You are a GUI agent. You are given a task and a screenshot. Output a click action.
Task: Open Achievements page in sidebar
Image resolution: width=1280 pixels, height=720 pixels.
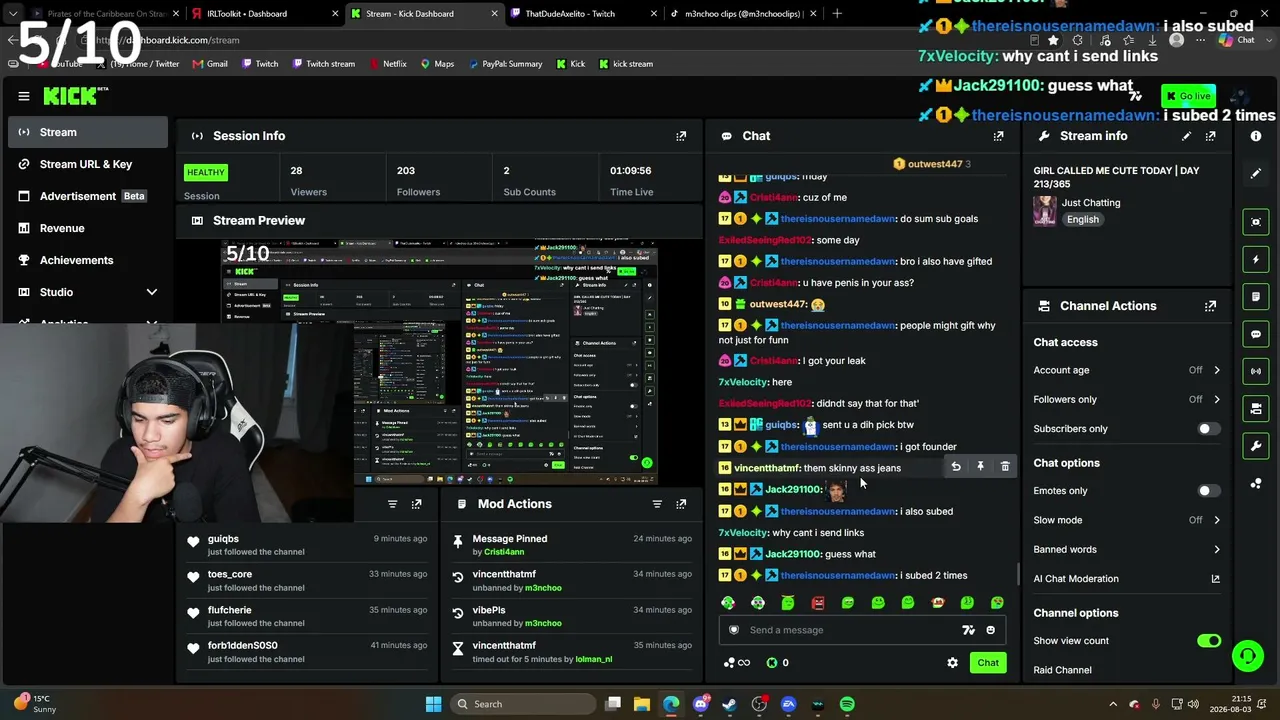pyautogui.click(x=88, y=260)
